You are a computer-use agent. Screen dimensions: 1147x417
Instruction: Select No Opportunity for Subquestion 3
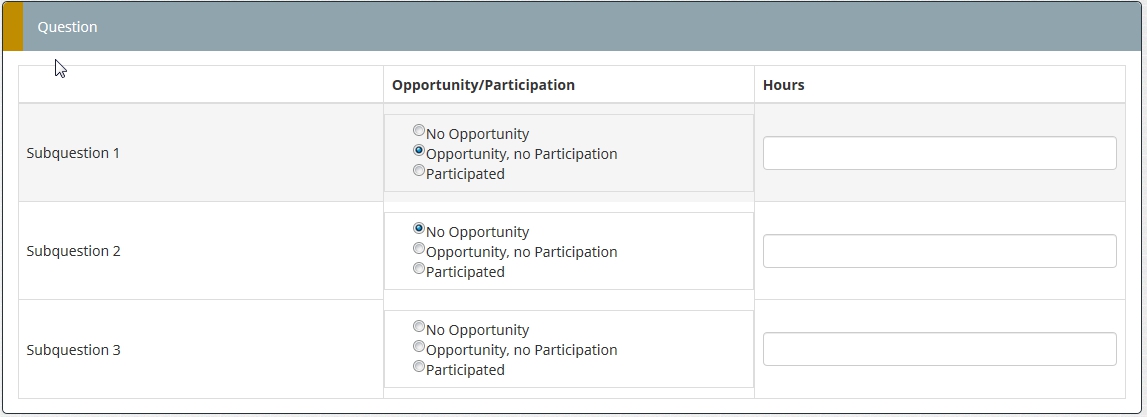pos(419,326)
